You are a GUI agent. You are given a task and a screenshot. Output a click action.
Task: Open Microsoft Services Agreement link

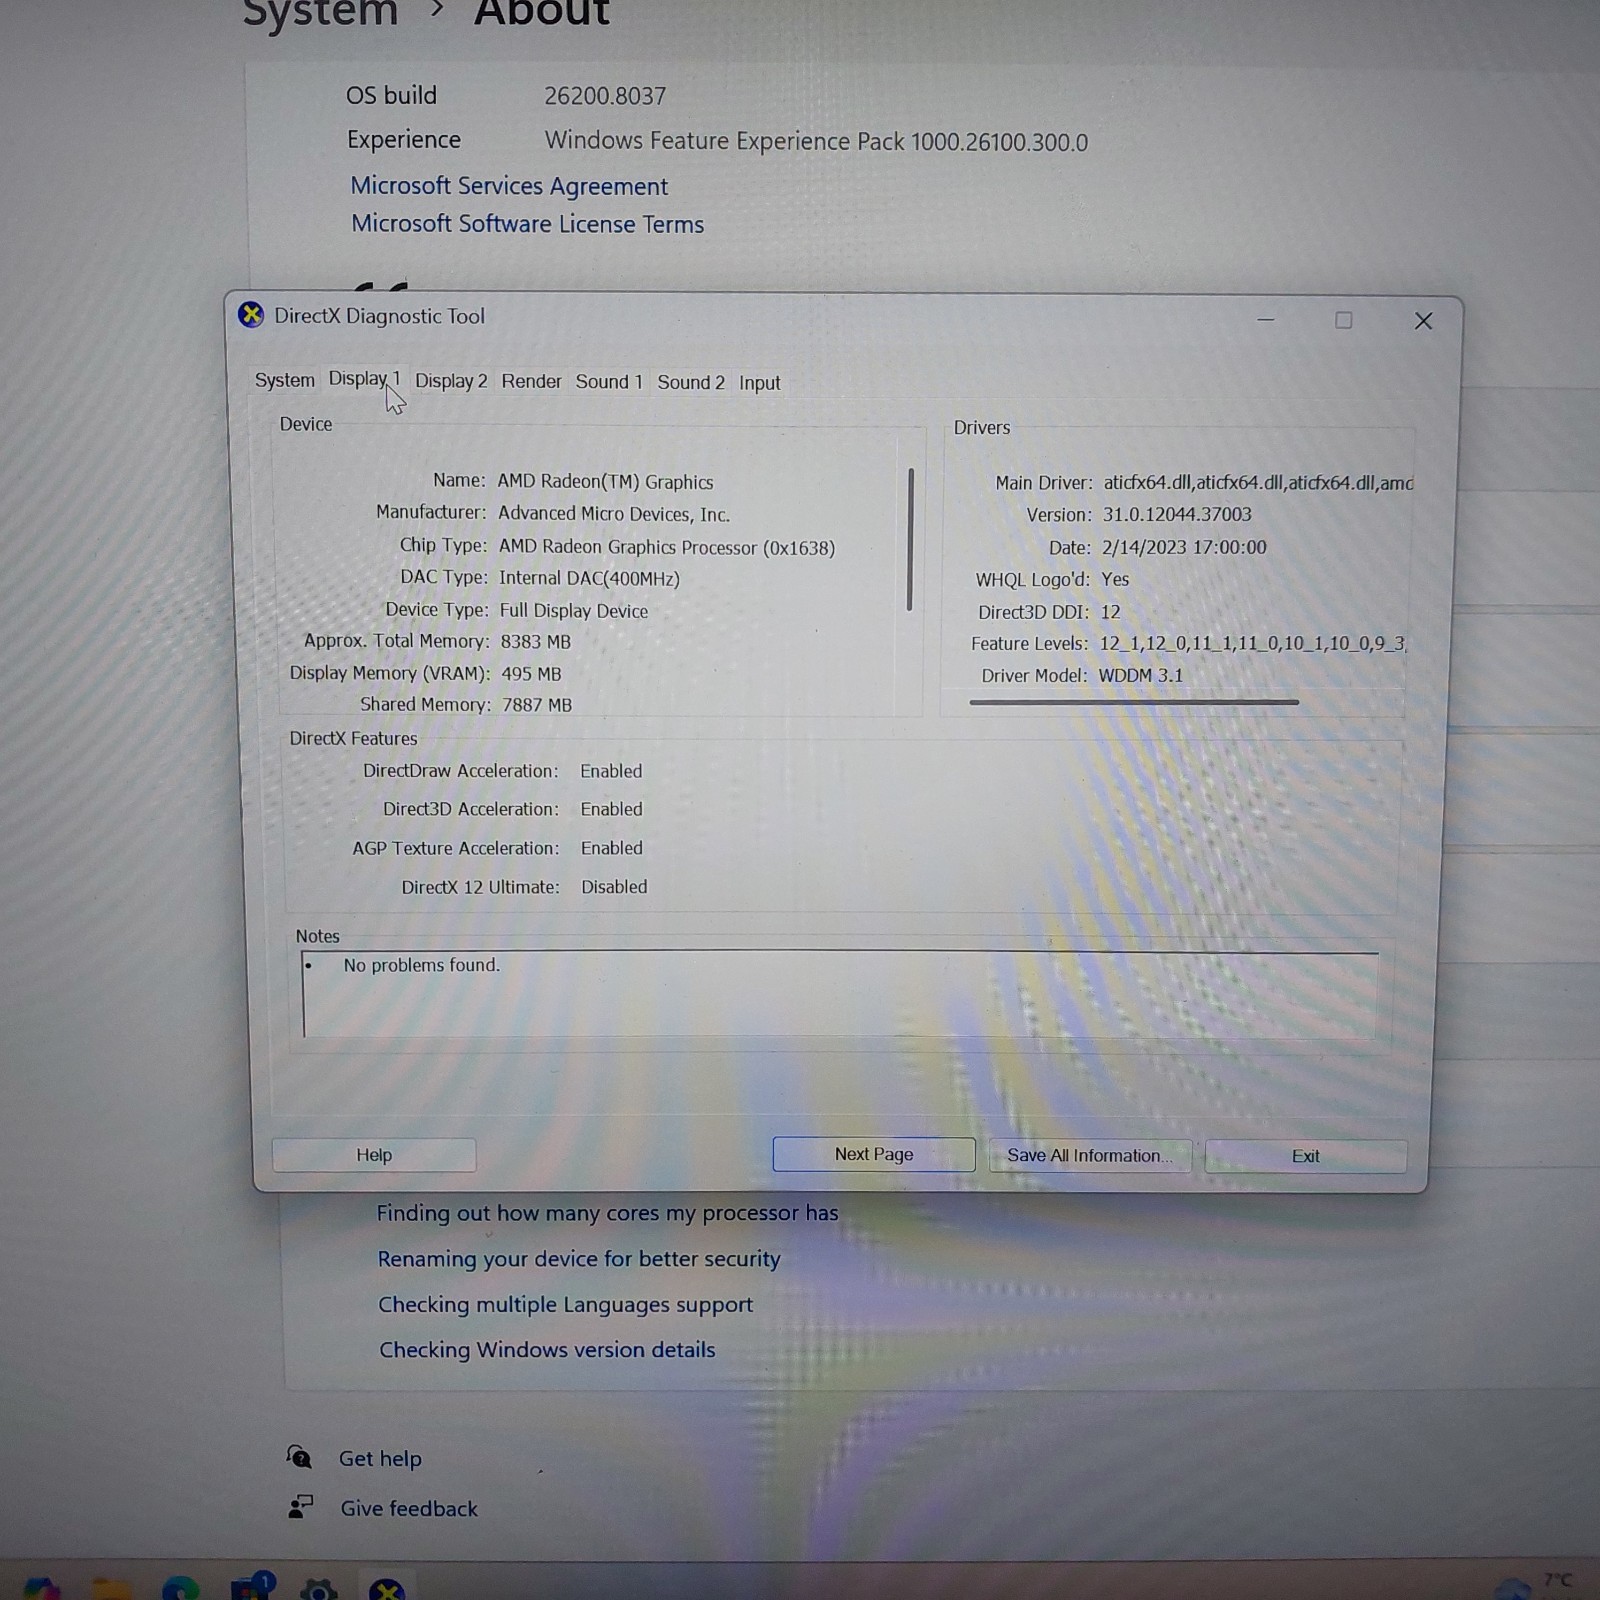509,186
